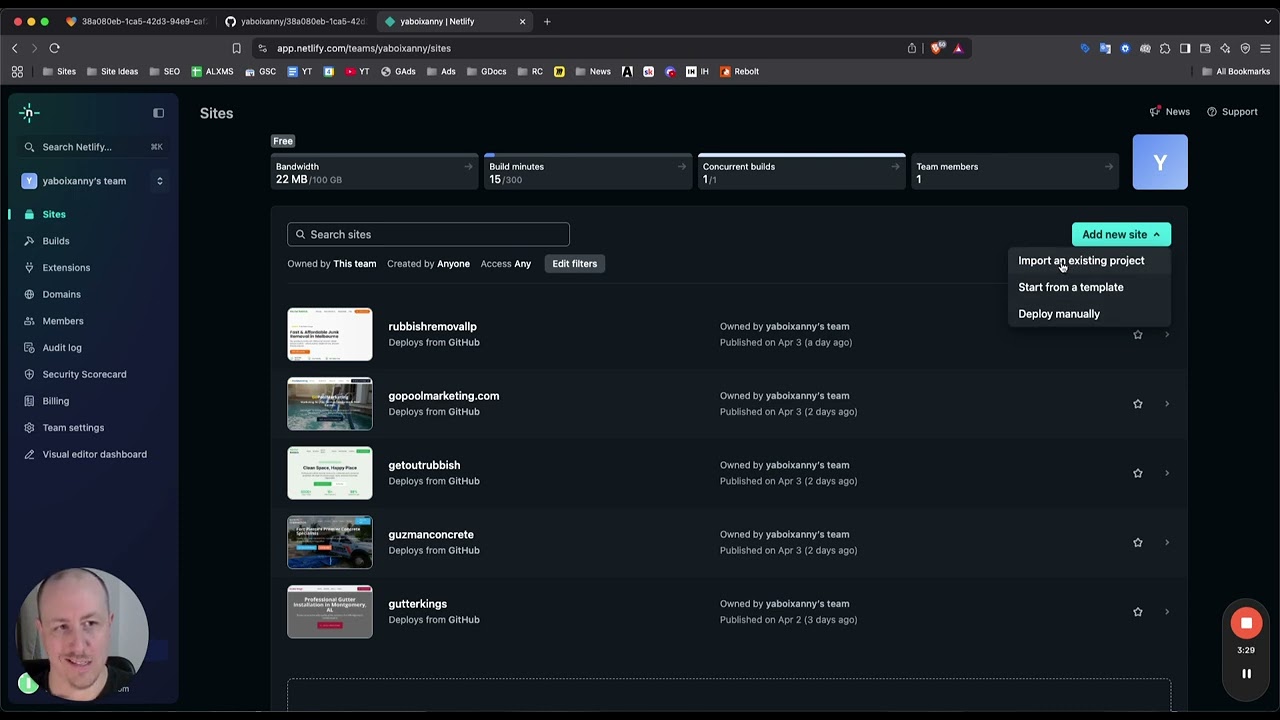
Task: Stop the screen recording red button
Action: 1246,623
